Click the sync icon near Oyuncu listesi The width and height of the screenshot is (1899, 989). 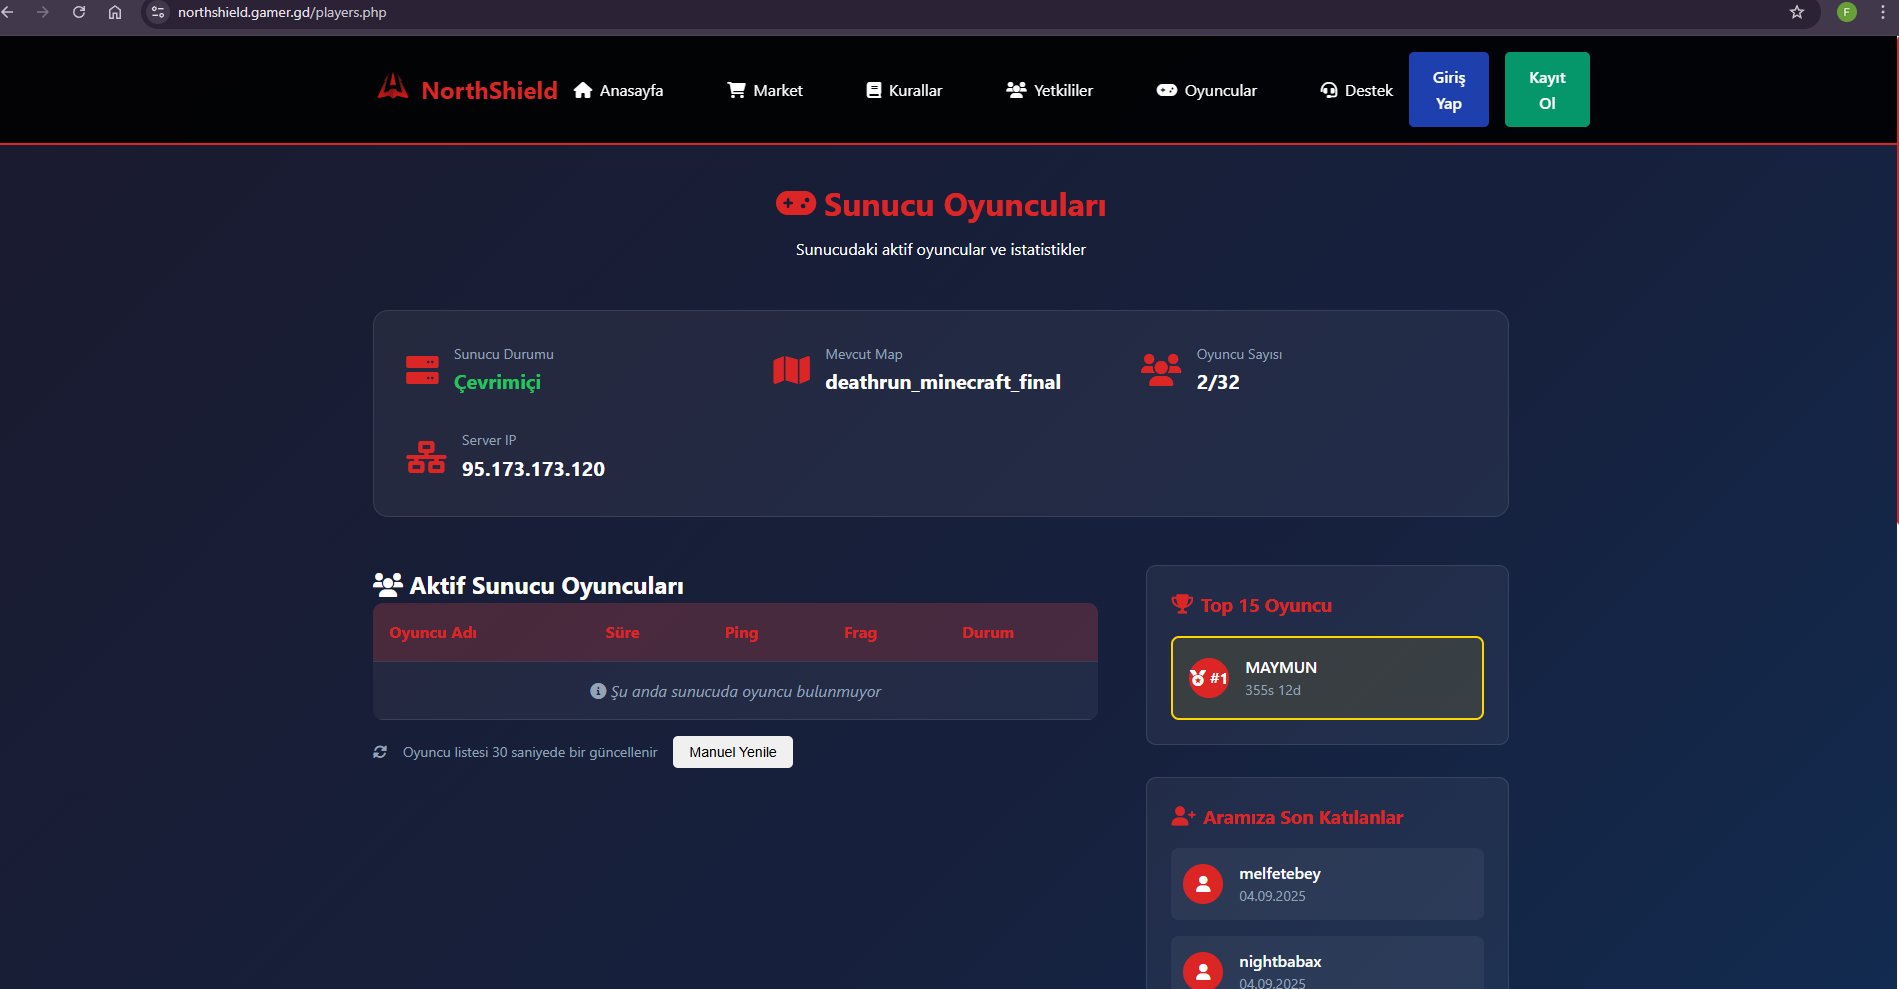(380, 752)
